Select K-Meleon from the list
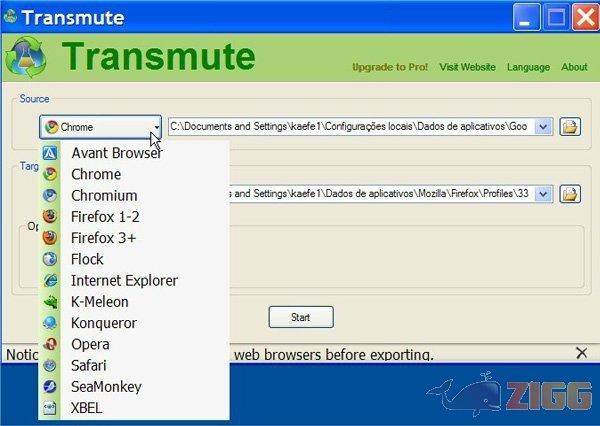This screenshot has height=426, width=600. 134,302
